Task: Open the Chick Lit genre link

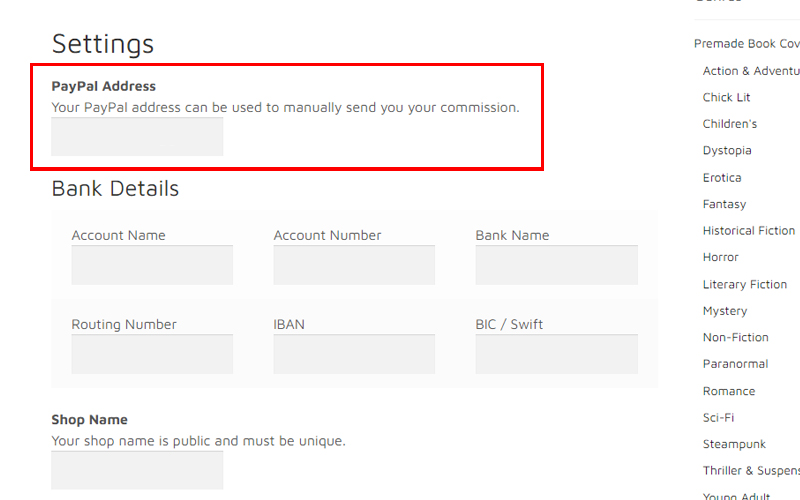Action: point(726,97)
